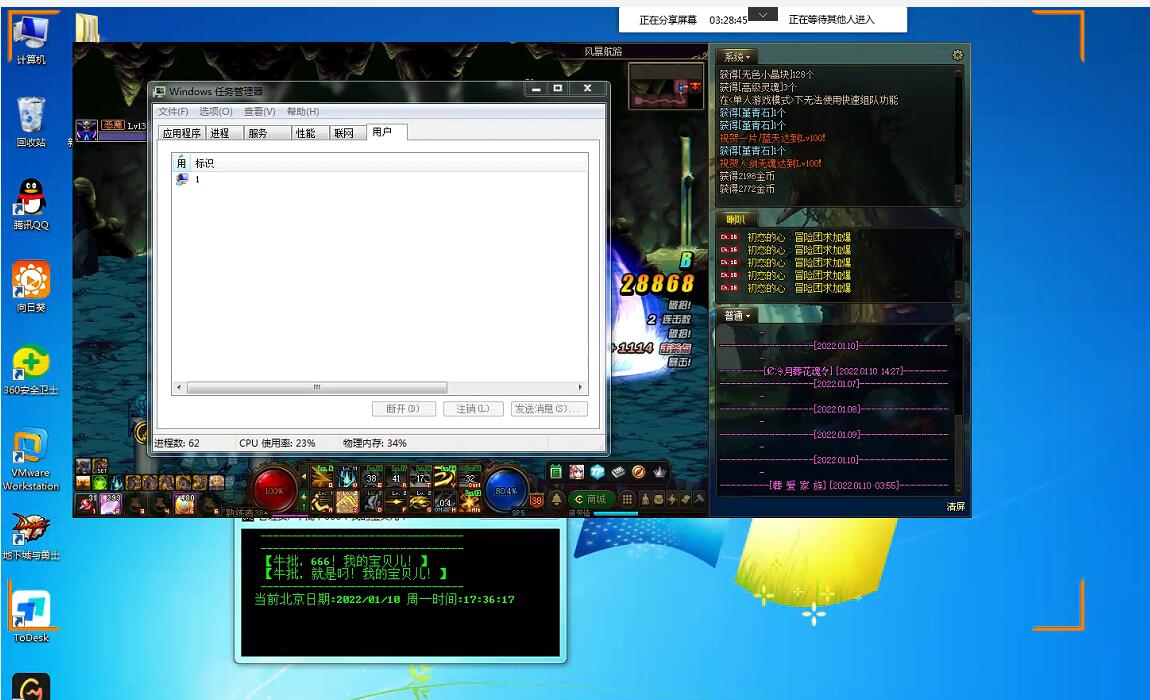Click the dungeon minimap thumbnail
Viewport: 1150px width, 700px height.
click(x=666, y=87)
